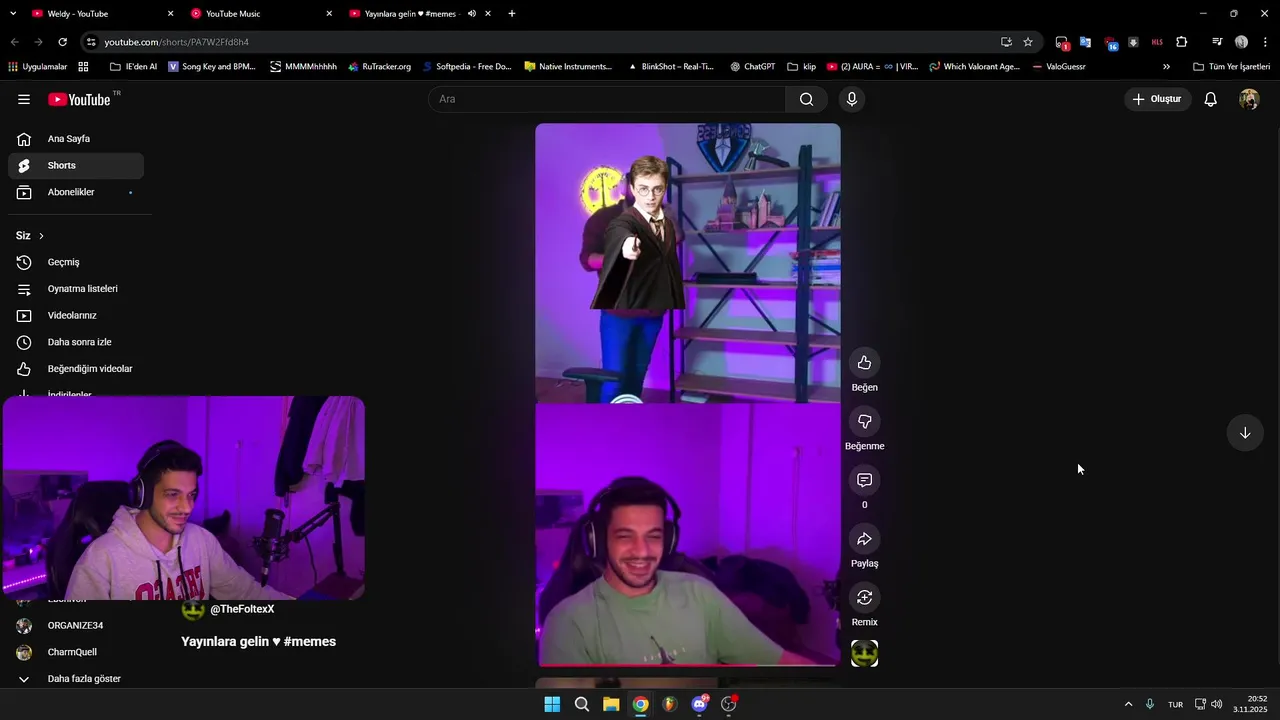Open the Remix option for this short
The height and width of the screenshot is (720, 1280).
tap(864, 598)
